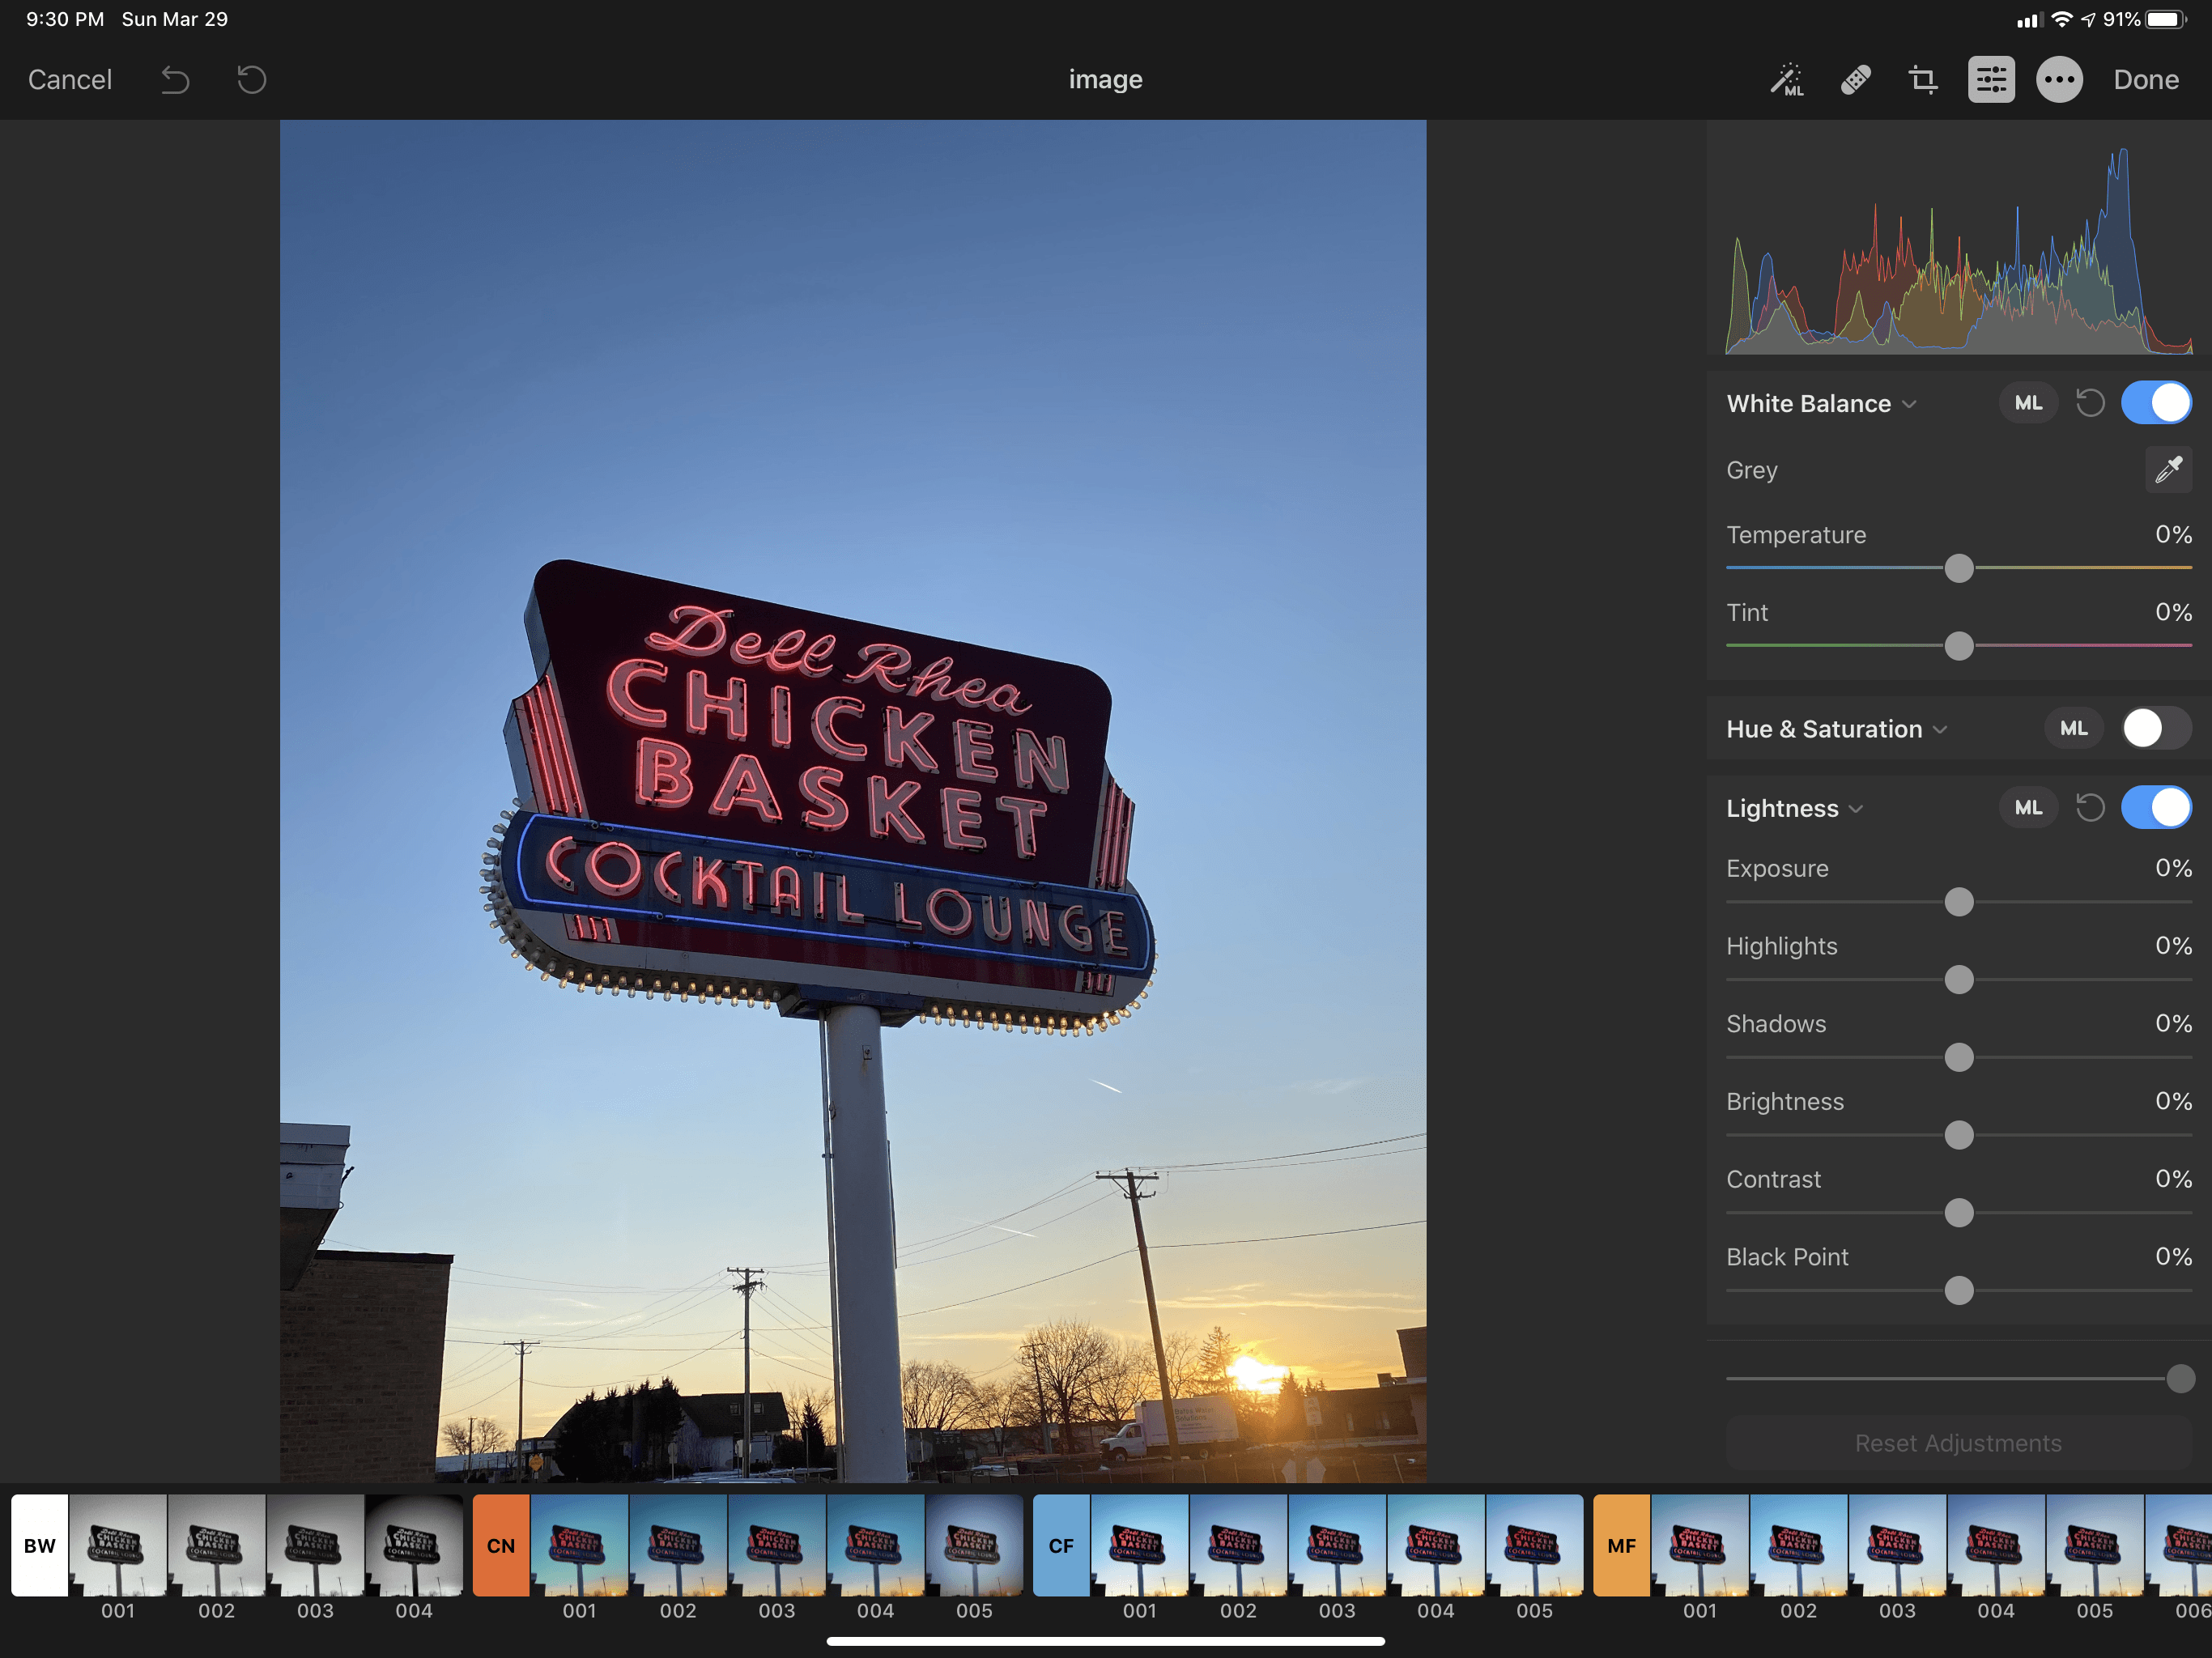Click the Tint slider handle
This screenshot has height=1658, width=2212.
pos(1959,646)
